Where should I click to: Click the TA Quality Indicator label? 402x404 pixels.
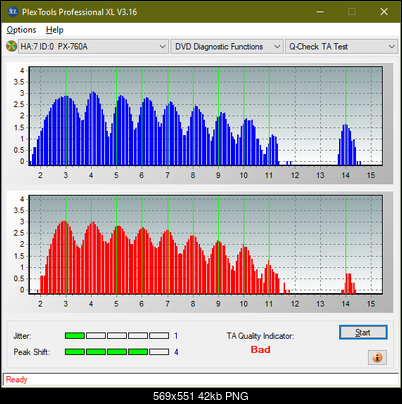[260, 336]
